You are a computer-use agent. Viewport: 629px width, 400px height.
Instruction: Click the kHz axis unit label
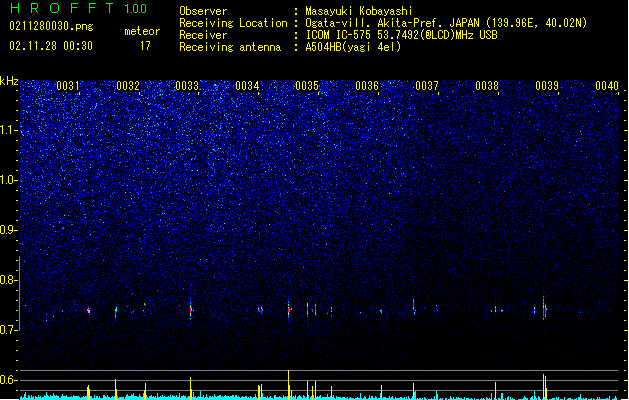coord(9,81)
